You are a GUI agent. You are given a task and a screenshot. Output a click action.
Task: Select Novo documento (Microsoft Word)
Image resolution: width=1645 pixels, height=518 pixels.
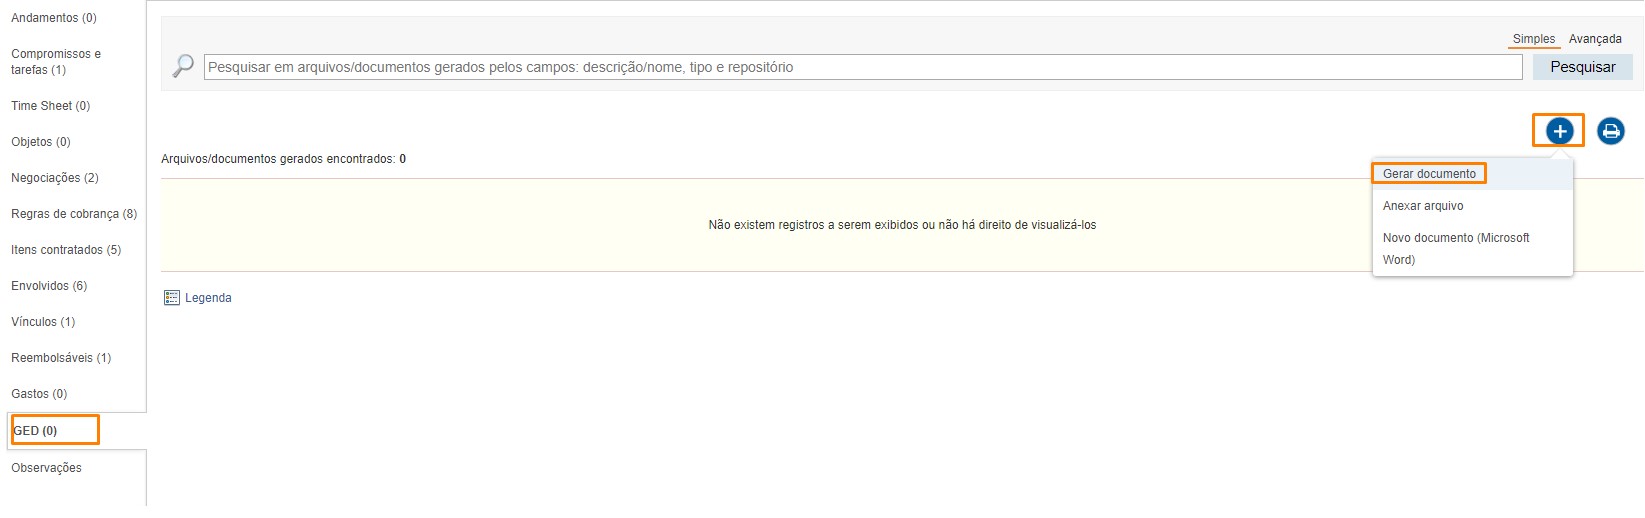pyautogui.click(x=1455, y=248)
